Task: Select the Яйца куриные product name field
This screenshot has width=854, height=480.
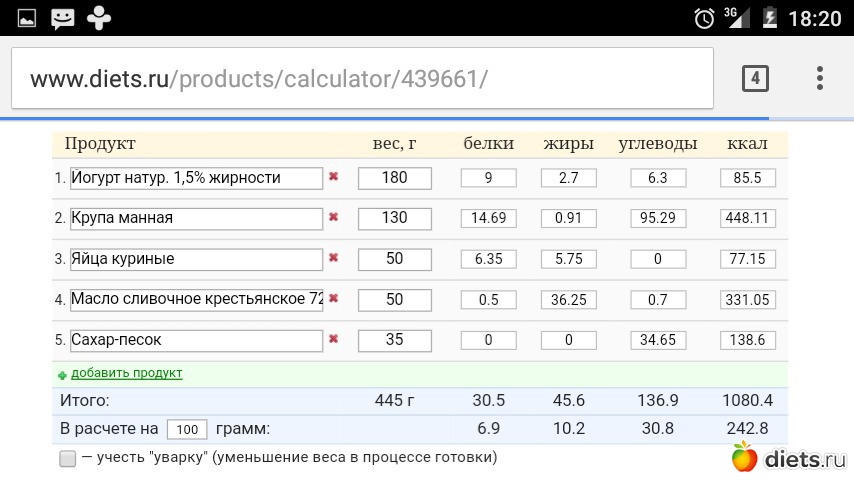Action: (196, 258)
